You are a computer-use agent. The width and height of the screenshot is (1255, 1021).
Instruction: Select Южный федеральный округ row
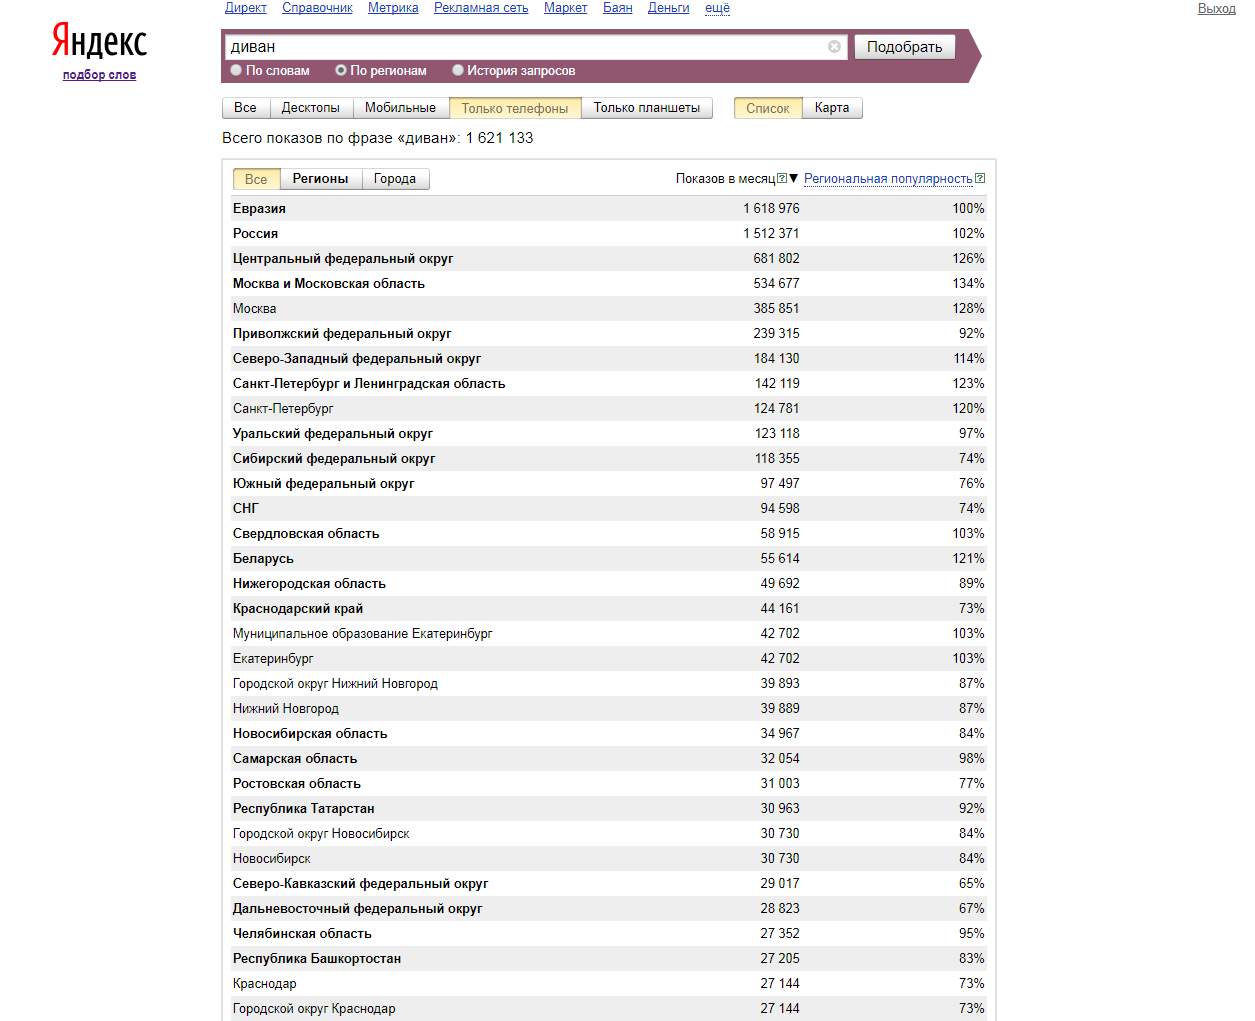click(x=609, y=483)
